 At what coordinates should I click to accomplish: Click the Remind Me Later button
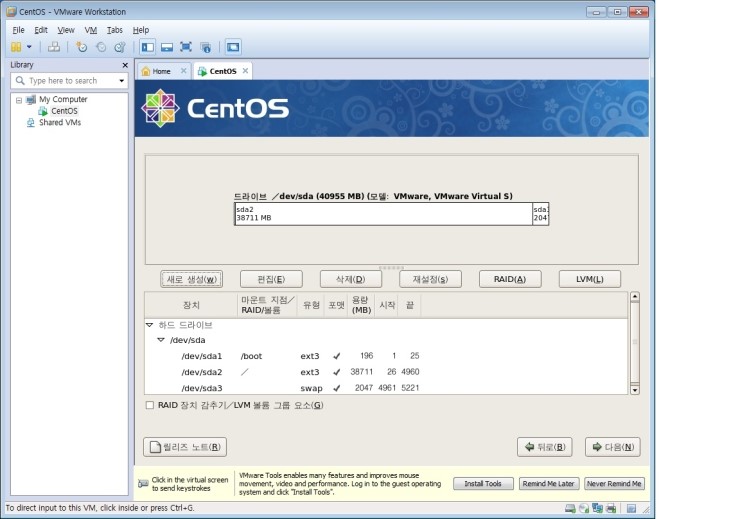(x=548, y=484)
